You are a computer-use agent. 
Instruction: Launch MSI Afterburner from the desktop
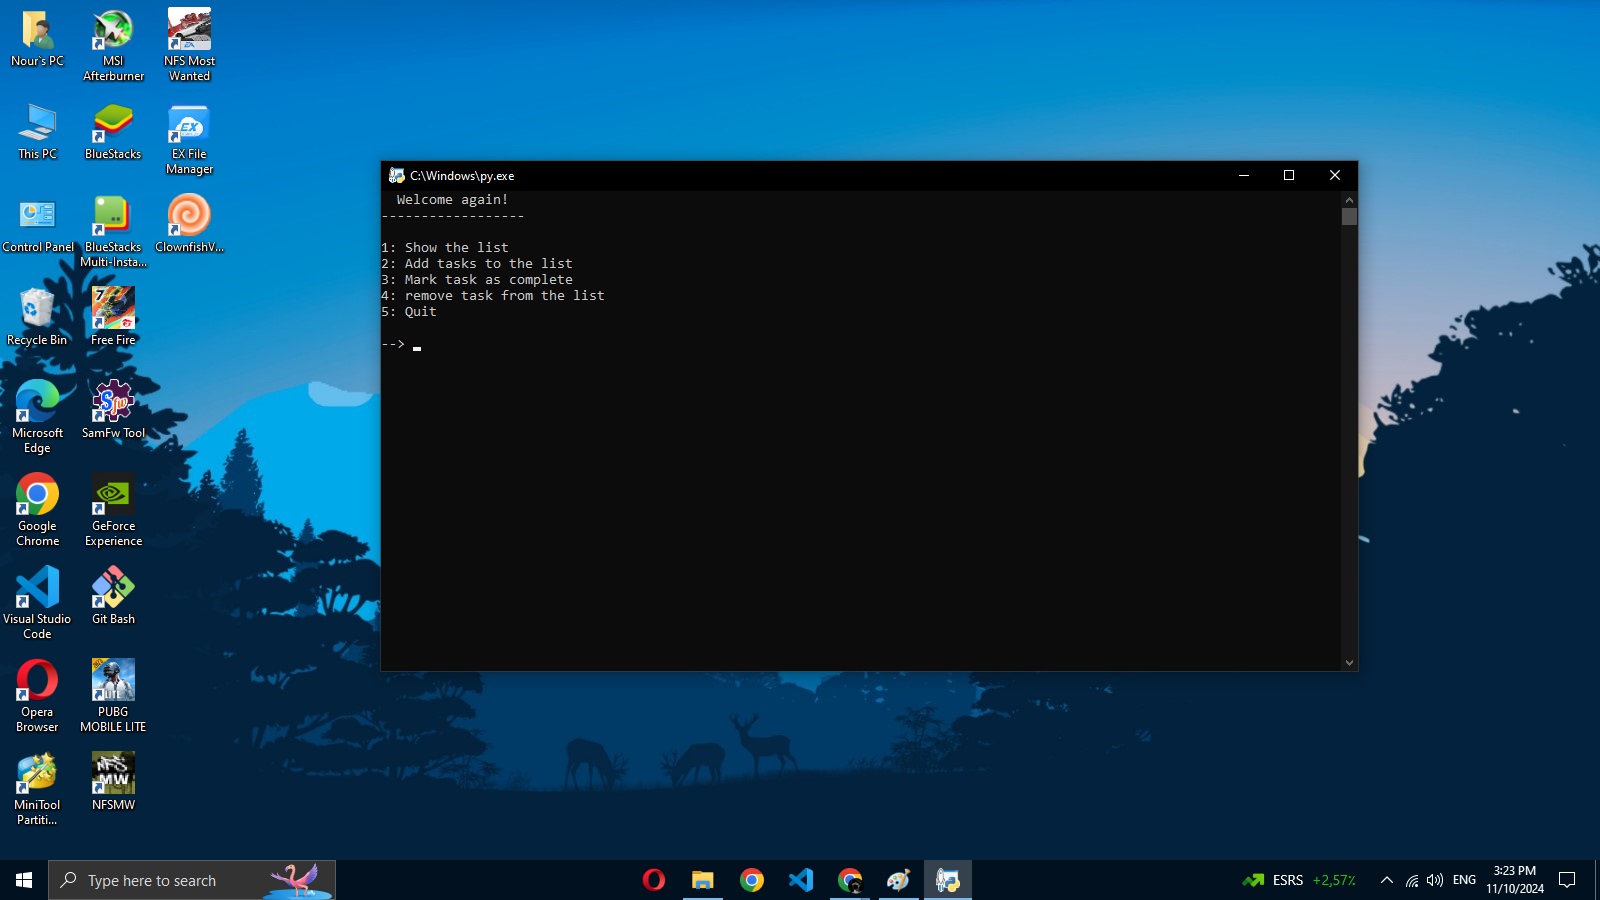113,47
